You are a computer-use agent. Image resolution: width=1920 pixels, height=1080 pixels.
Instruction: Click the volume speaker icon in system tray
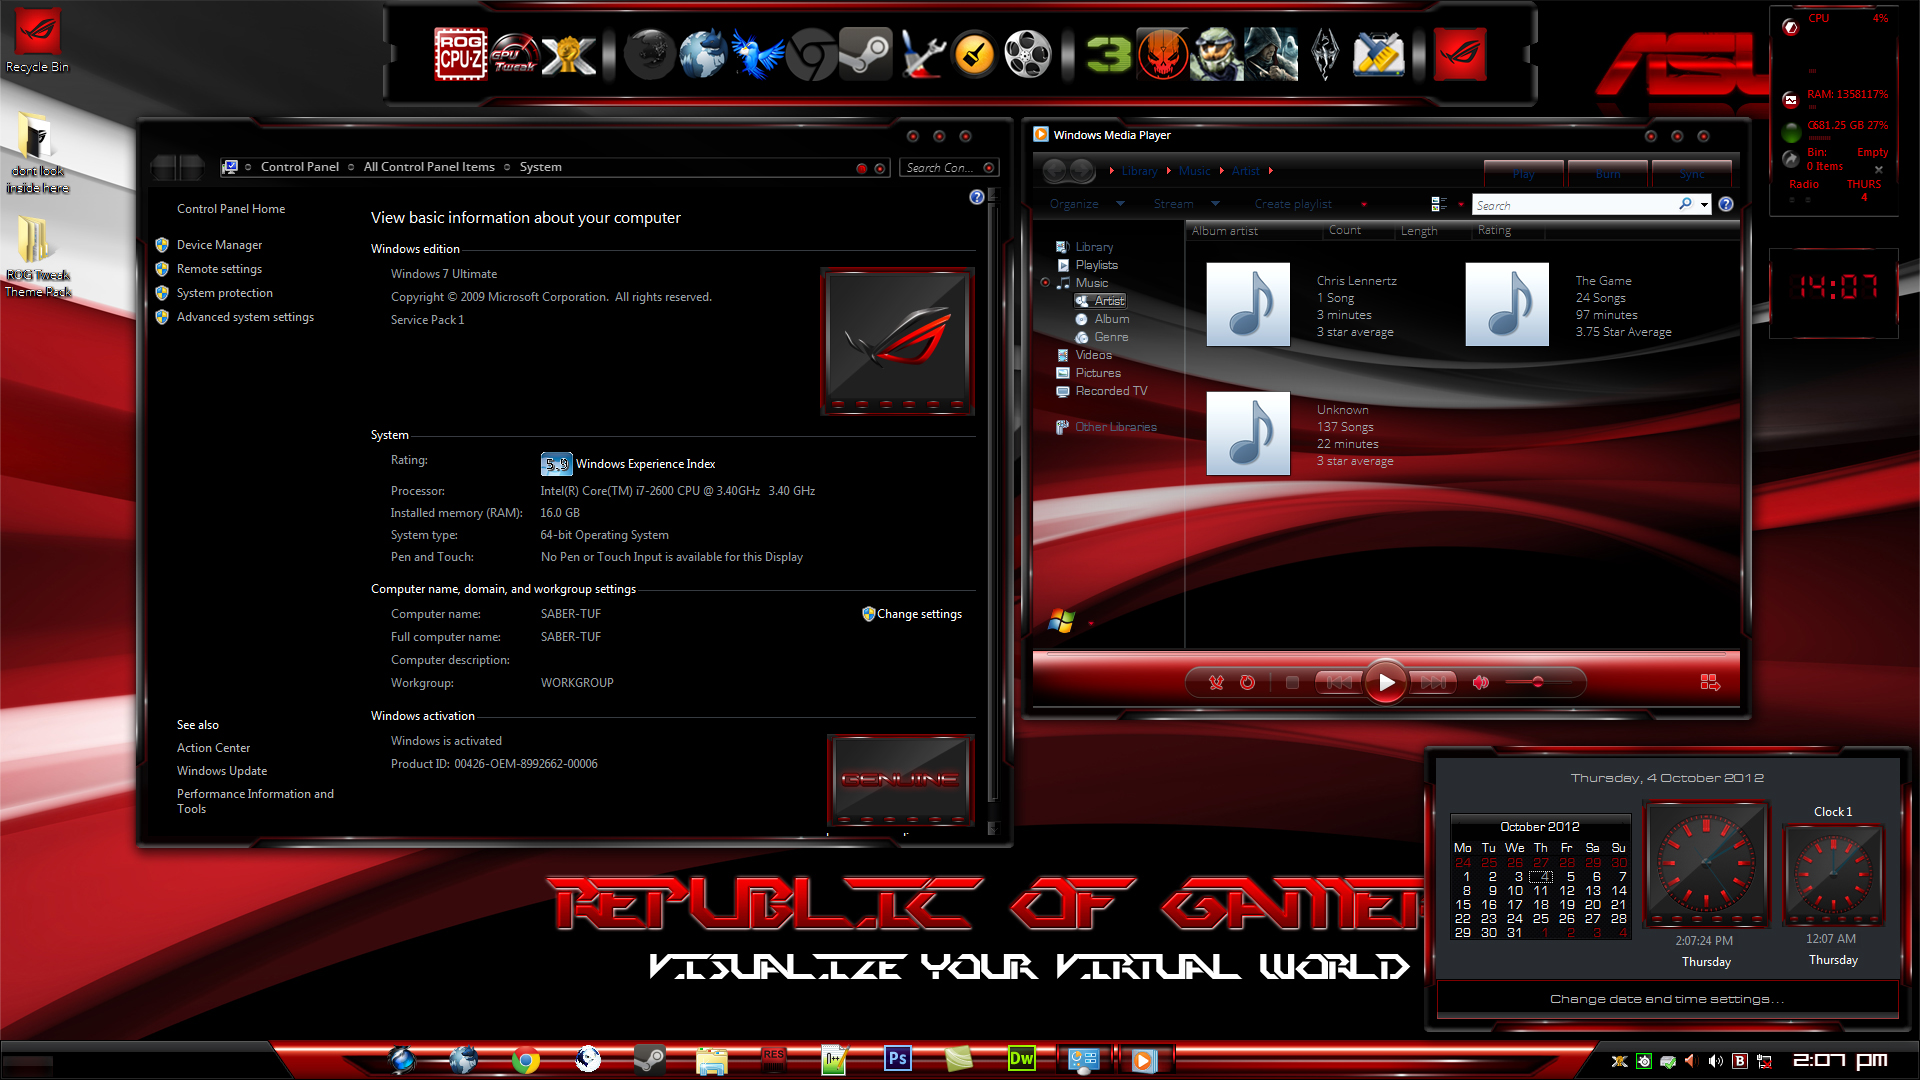pyautogui.click(x=1715, y=1061)
